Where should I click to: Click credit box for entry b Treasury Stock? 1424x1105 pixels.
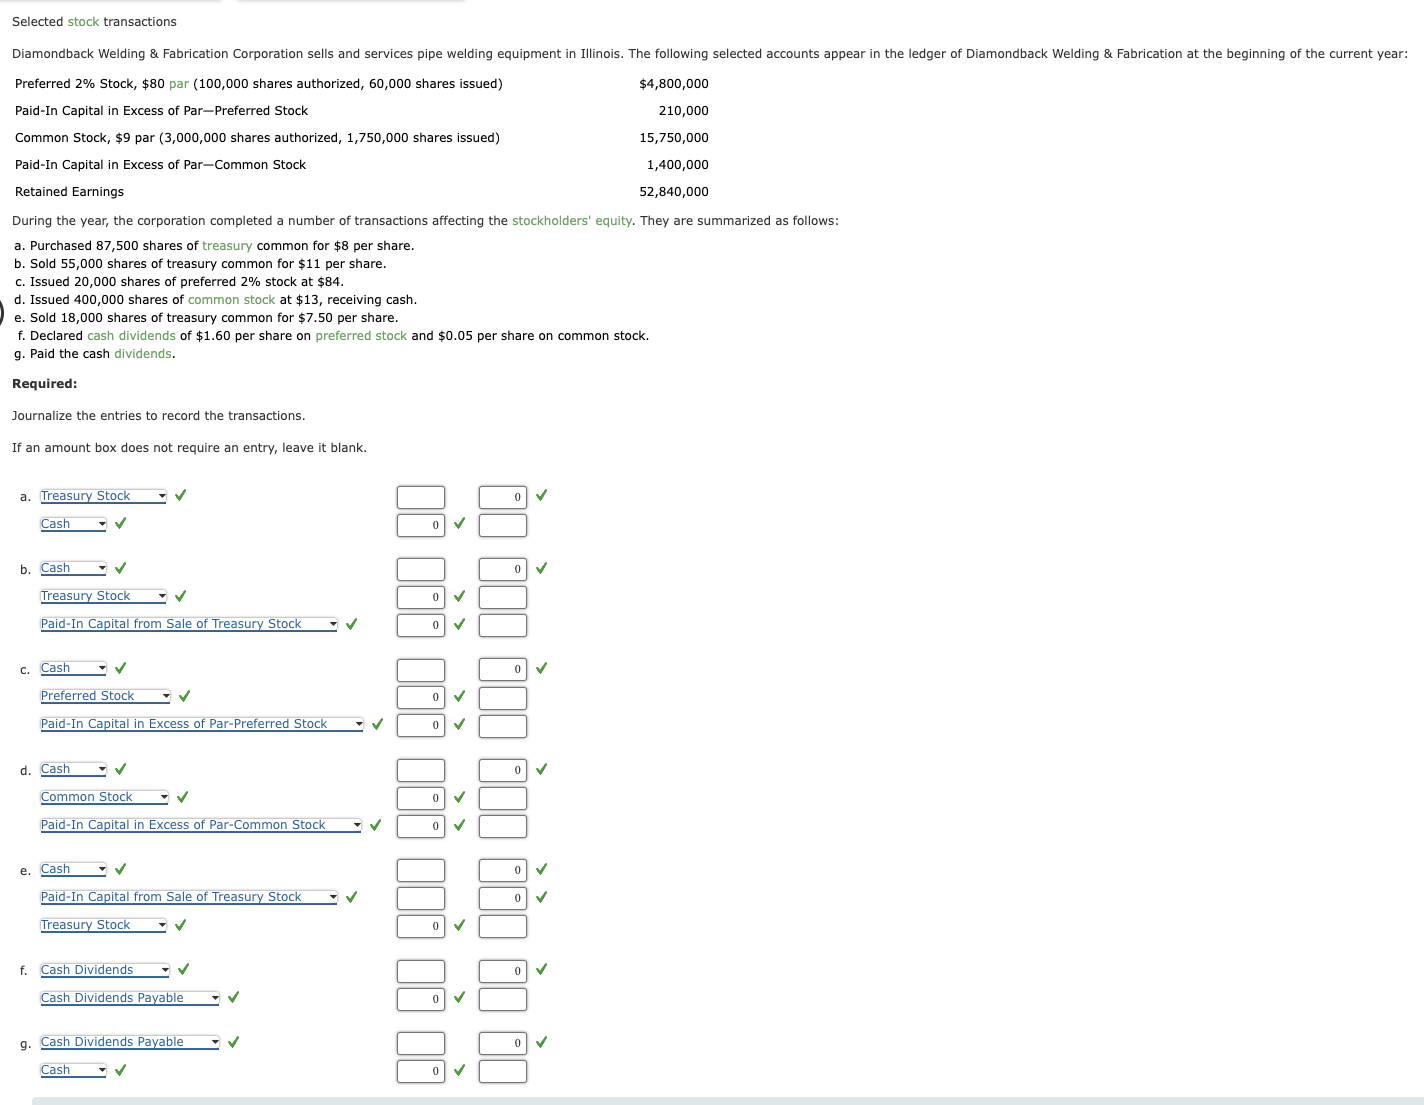click(503, 597)
